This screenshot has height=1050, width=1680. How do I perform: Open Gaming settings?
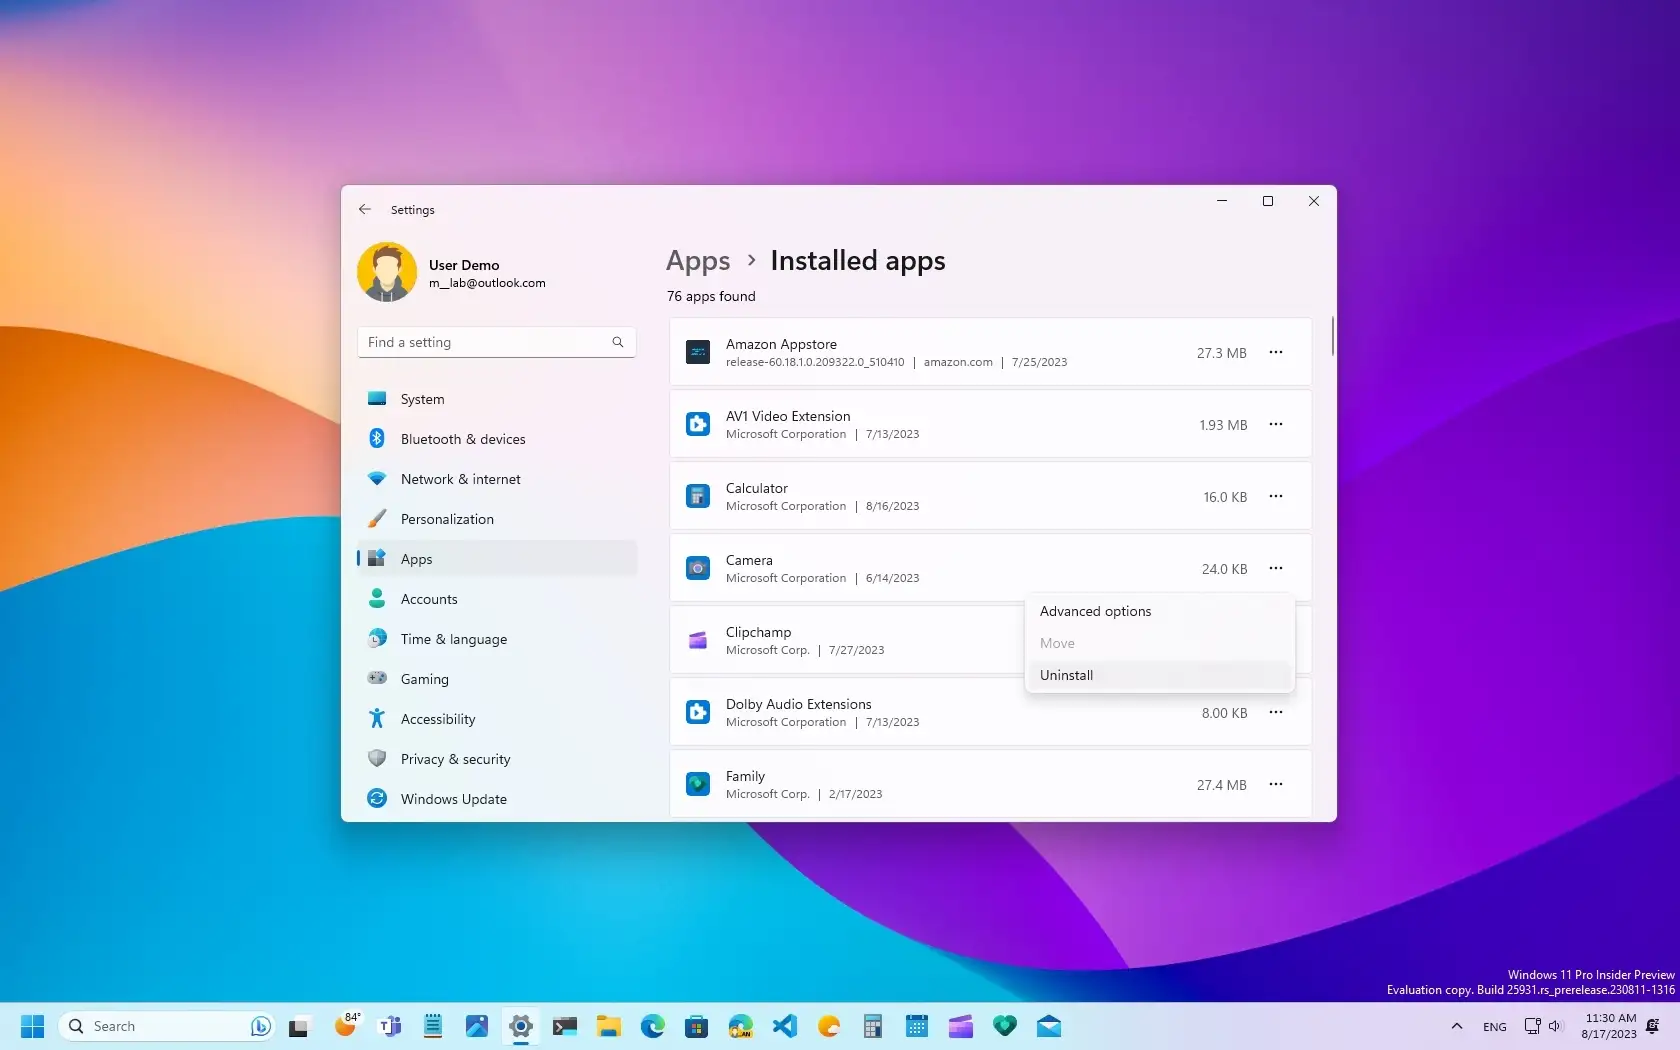click(x=424, y=678)
